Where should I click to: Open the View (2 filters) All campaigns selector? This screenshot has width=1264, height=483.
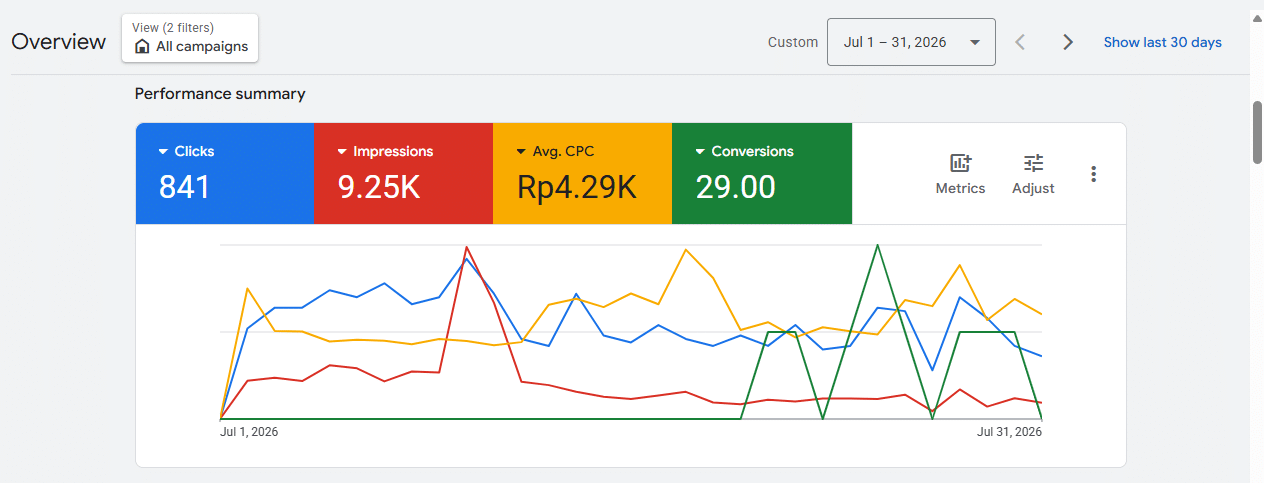click(x=190, y=38)
